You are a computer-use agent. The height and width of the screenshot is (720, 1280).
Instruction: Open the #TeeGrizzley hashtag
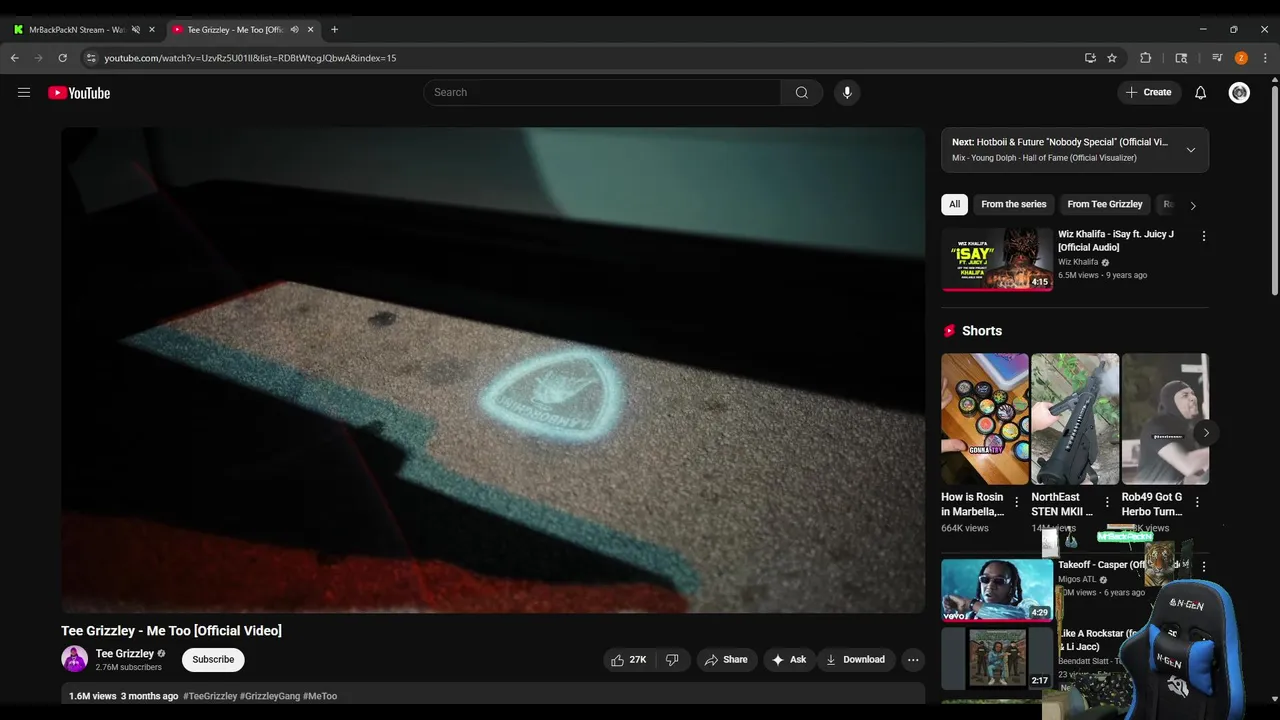click(x=210, y=696)
